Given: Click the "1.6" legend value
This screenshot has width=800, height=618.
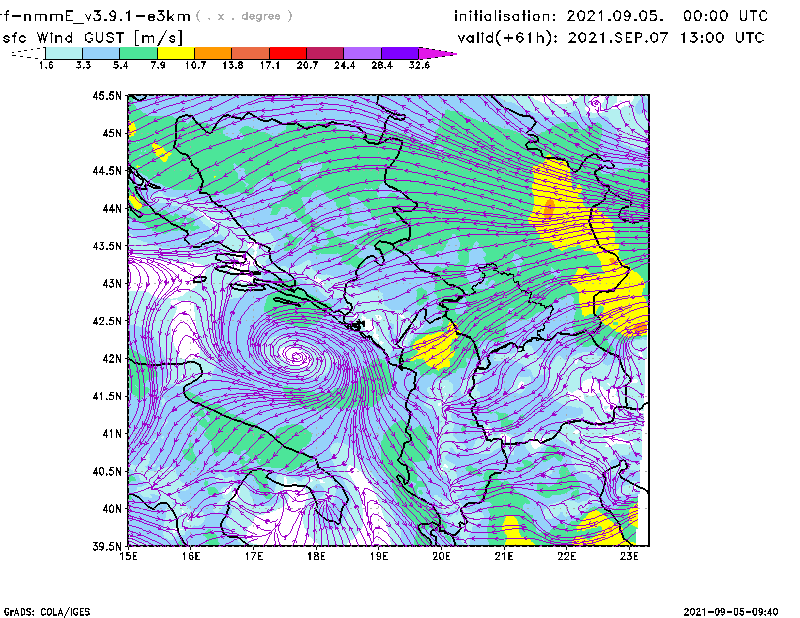Looking at the screenshot, I should tap(46, 65).
